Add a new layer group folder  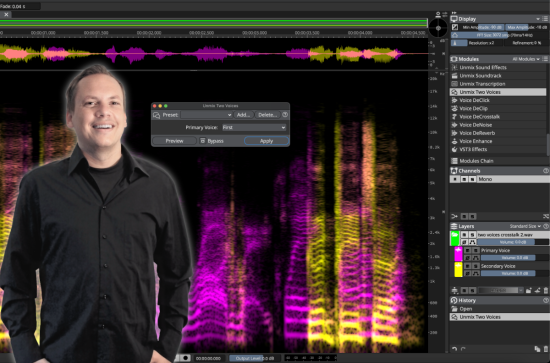[529, 290]
